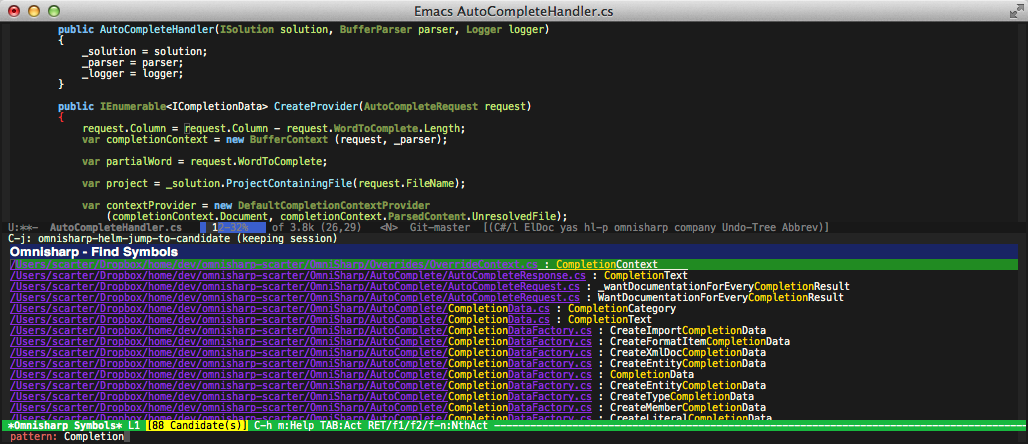Click the C#/l major mode indicator
This screenshot has width=1028, height=444.
506,227
